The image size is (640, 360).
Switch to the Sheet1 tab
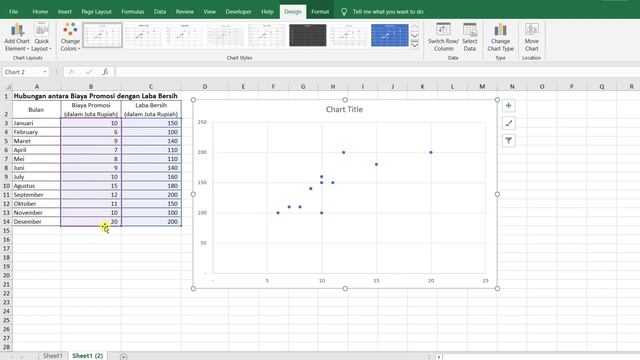click(53, 356)
